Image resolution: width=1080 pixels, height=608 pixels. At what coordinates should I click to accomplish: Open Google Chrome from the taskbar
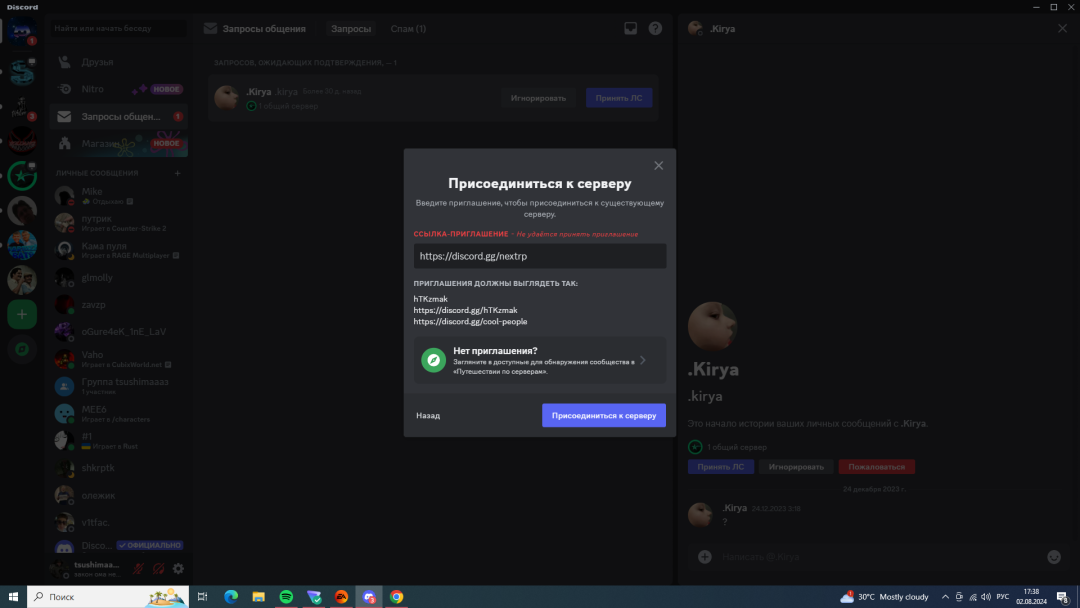pos(397,597)
